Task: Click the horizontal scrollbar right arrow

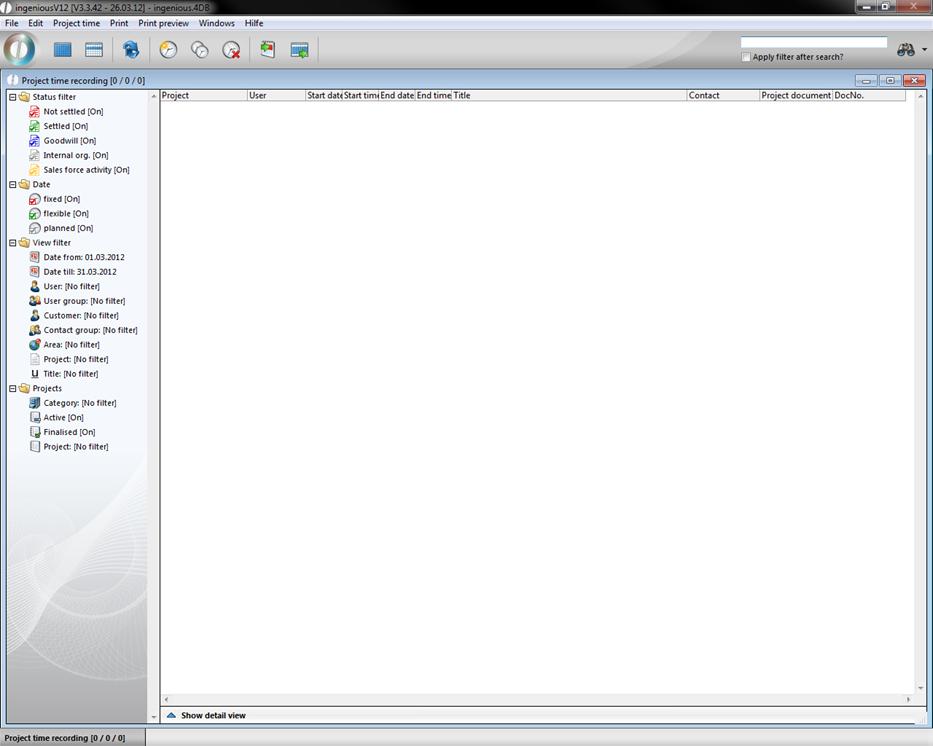Action: (908, 700)
